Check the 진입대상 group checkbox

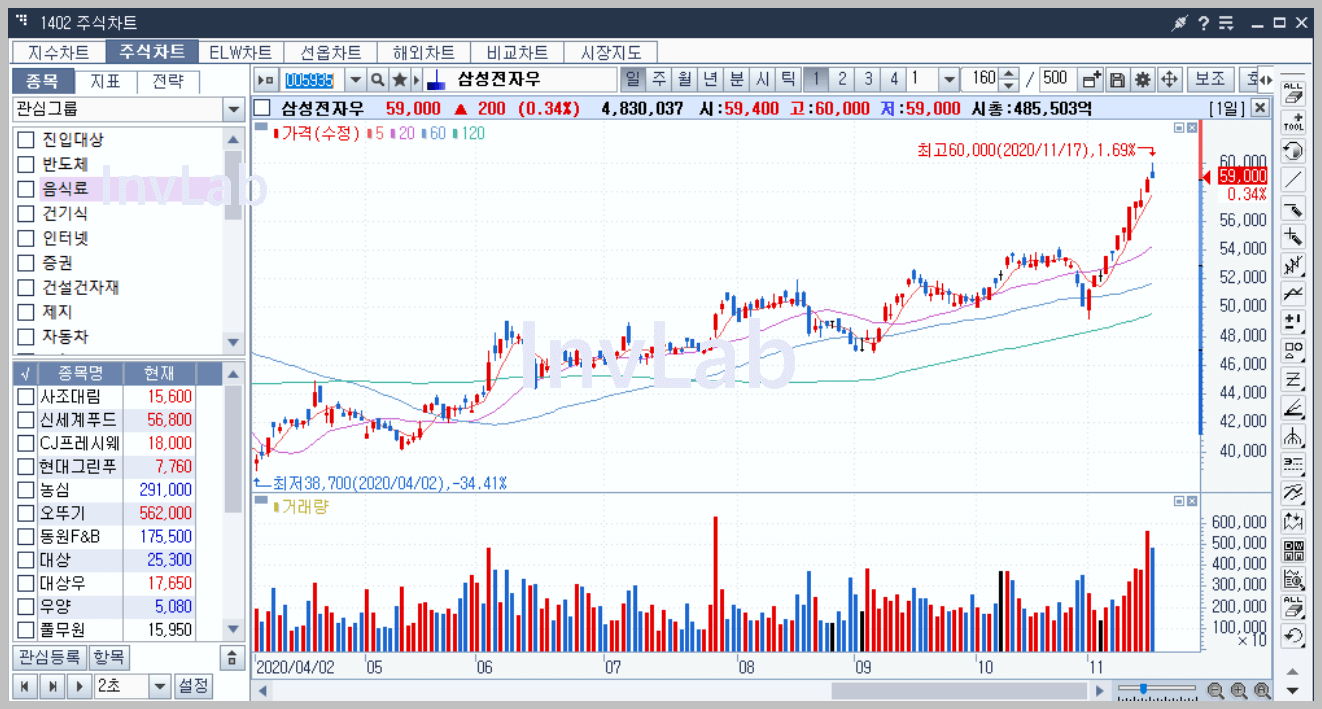point(26,139)
